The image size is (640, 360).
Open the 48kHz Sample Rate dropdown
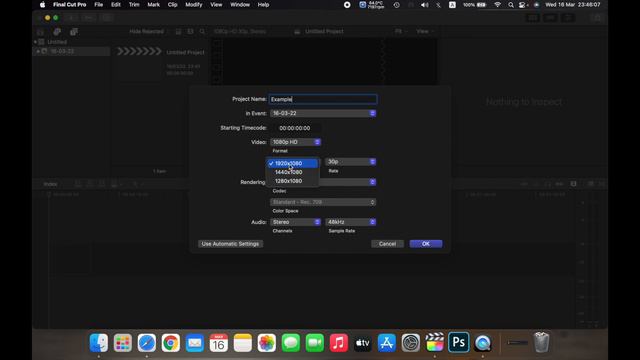tap(350, 222)
